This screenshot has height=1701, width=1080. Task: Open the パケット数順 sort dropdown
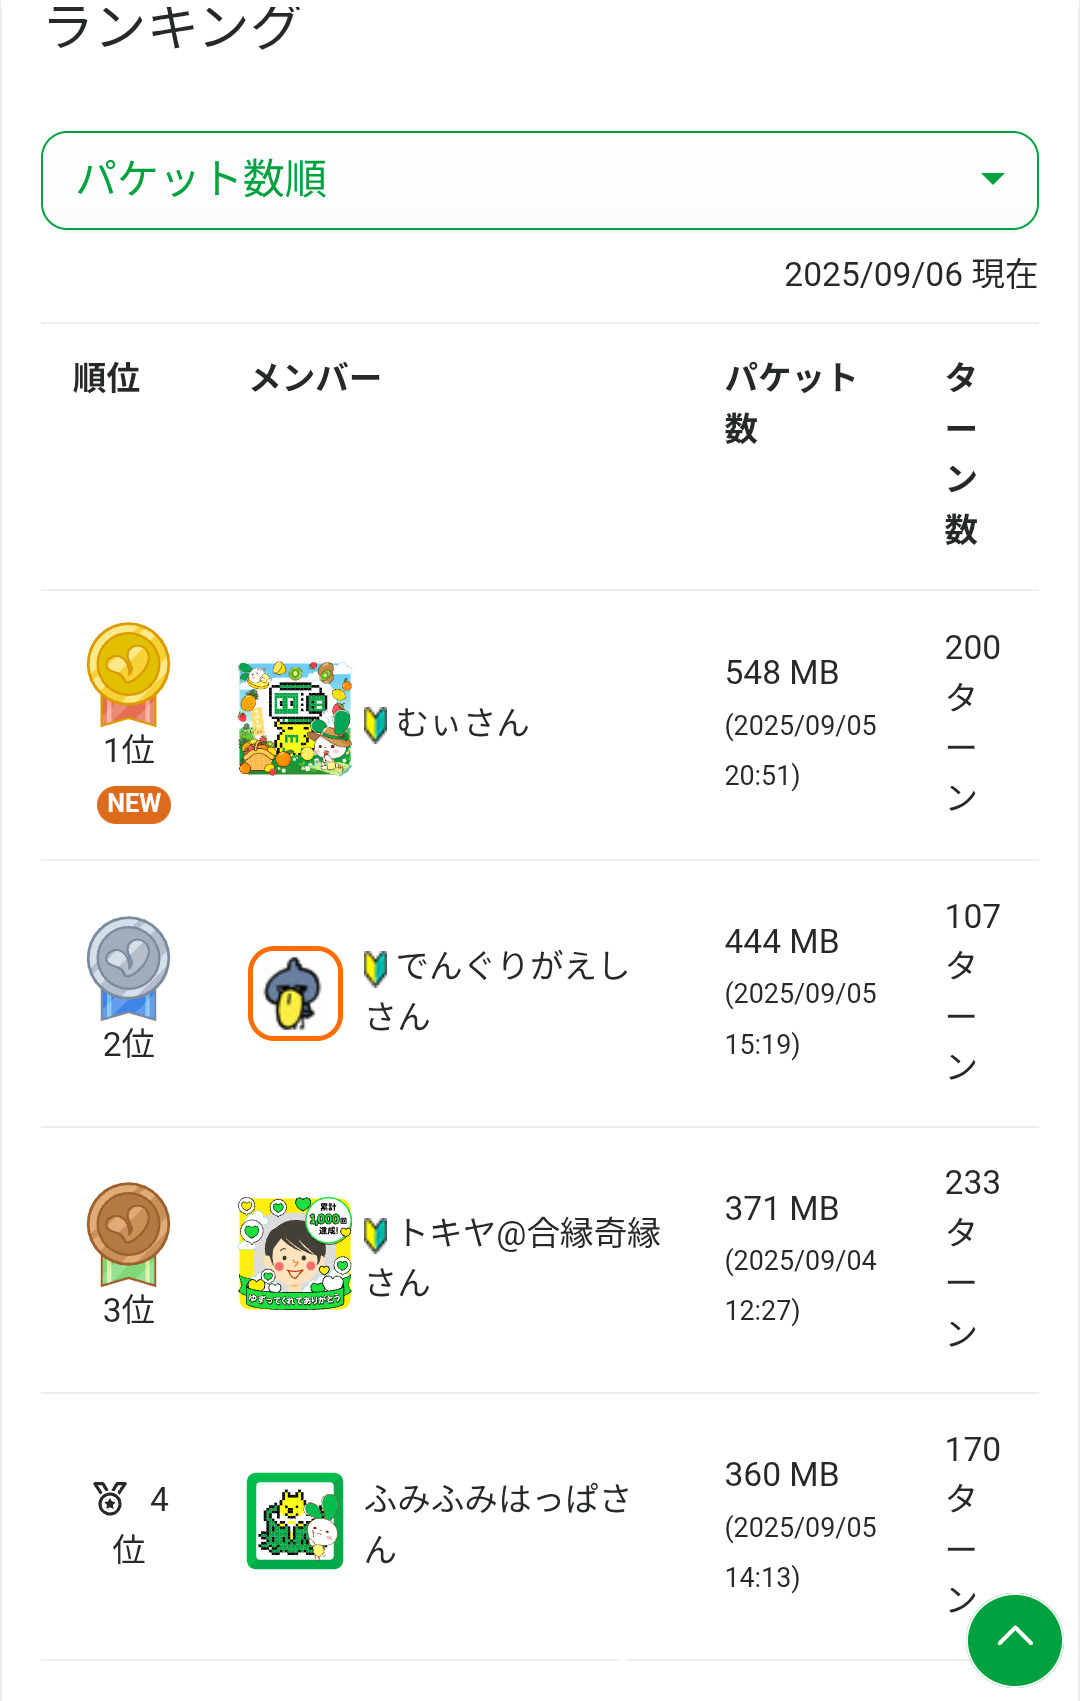pos(538,180)
